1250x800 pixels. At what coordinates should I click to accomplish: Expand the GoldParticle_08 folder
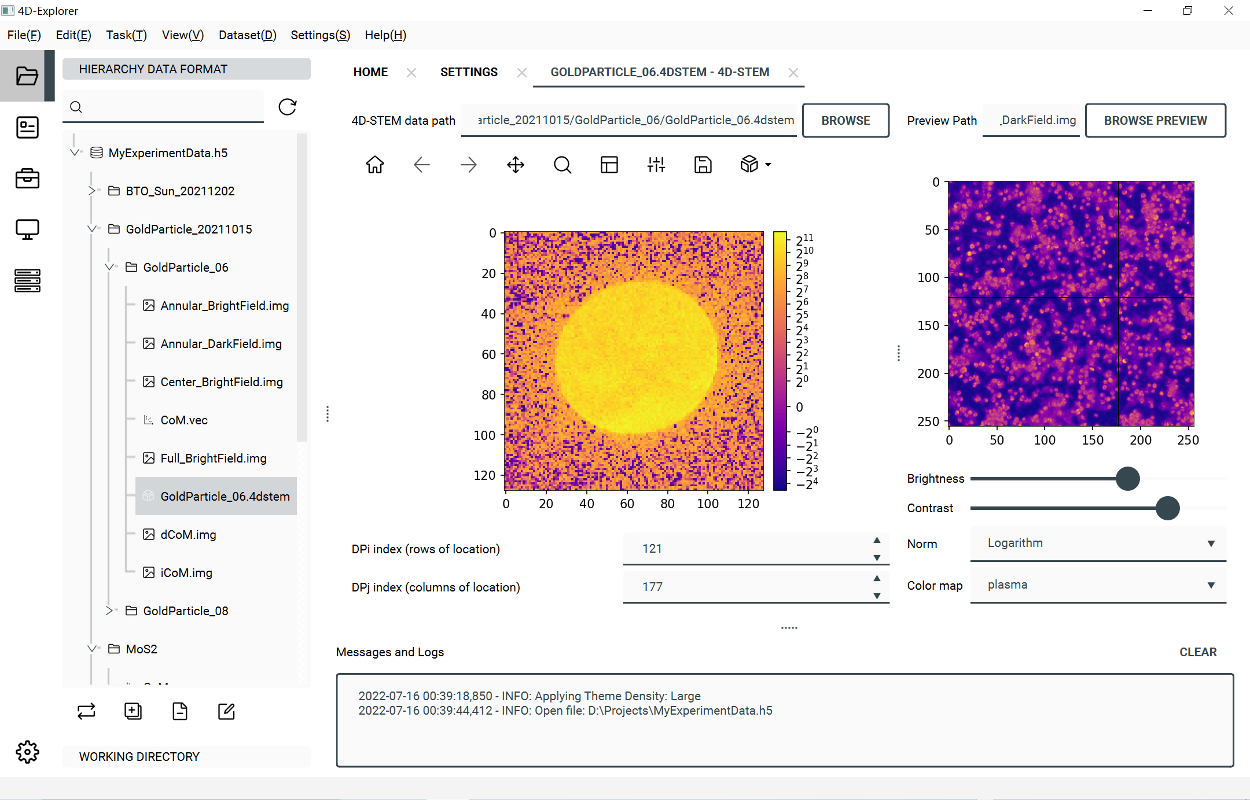tap(110, 611)
